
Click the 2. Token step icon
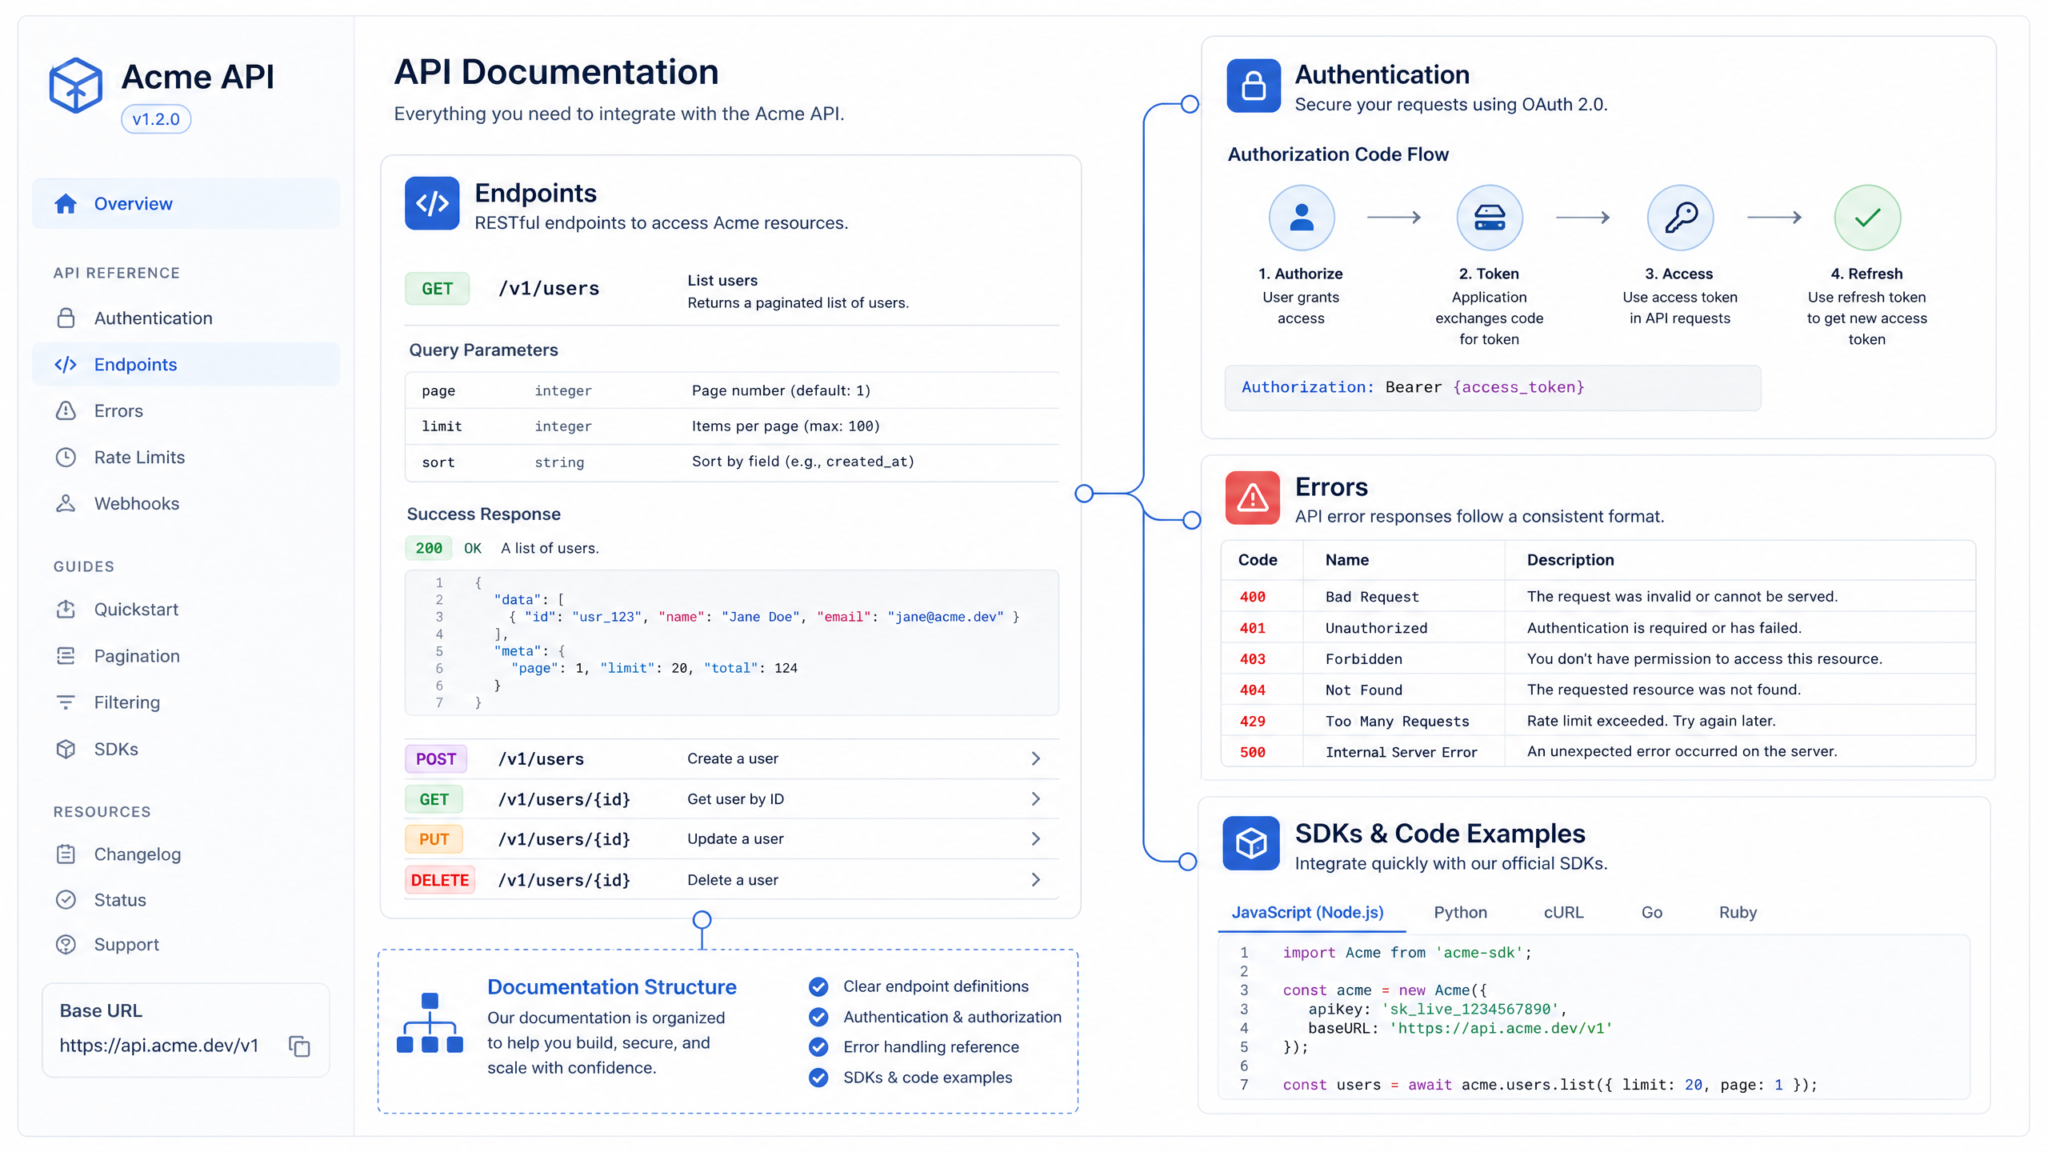coord(1489,217)
